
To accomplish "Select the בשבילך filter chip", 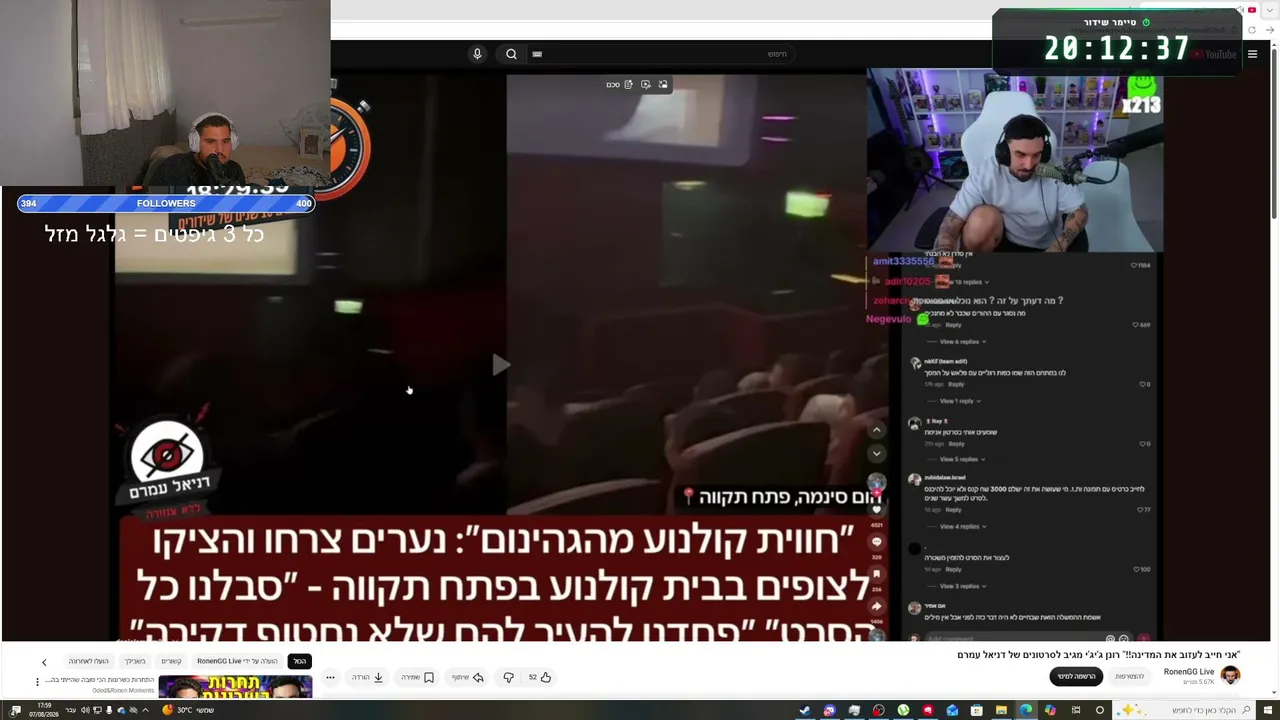I will pyautogui.click(x=135, y=661).
